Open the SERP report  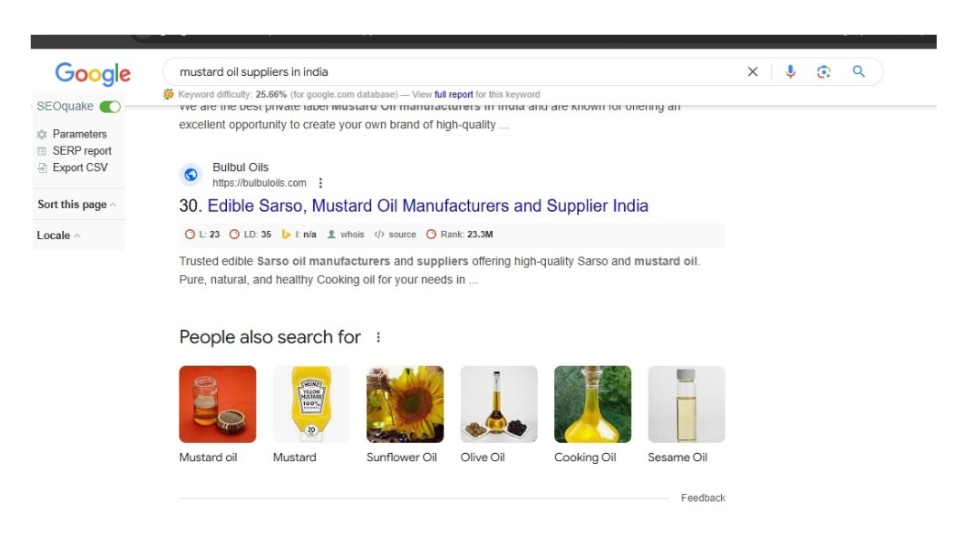[x=74, y=150]
